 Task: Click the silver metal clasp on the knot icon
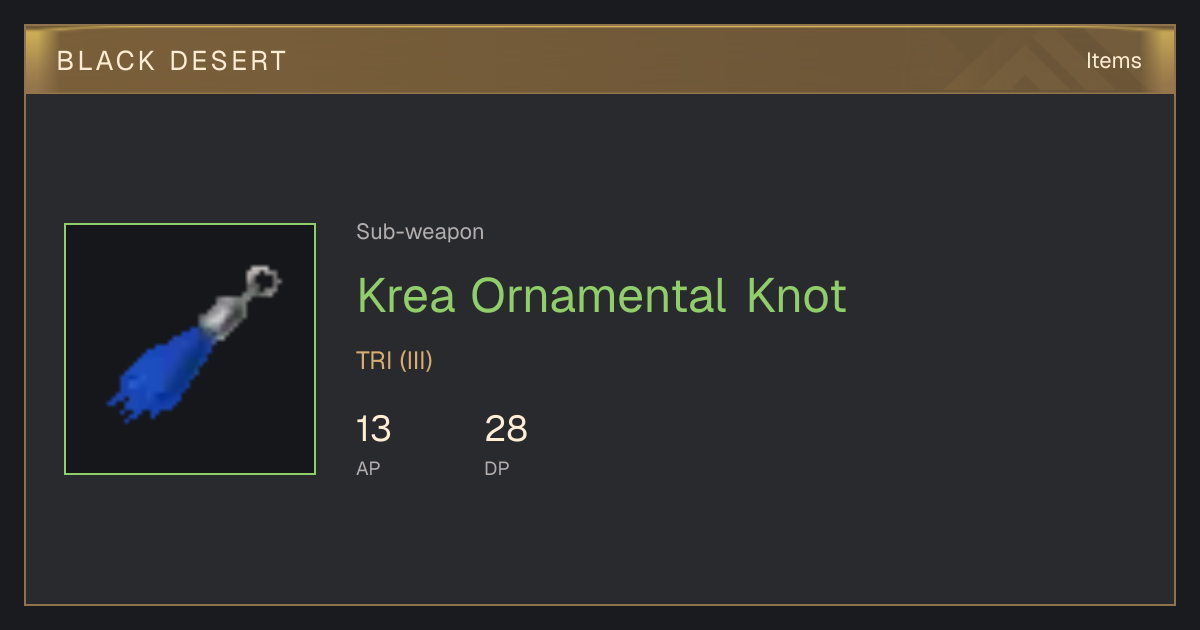point(222,315)
